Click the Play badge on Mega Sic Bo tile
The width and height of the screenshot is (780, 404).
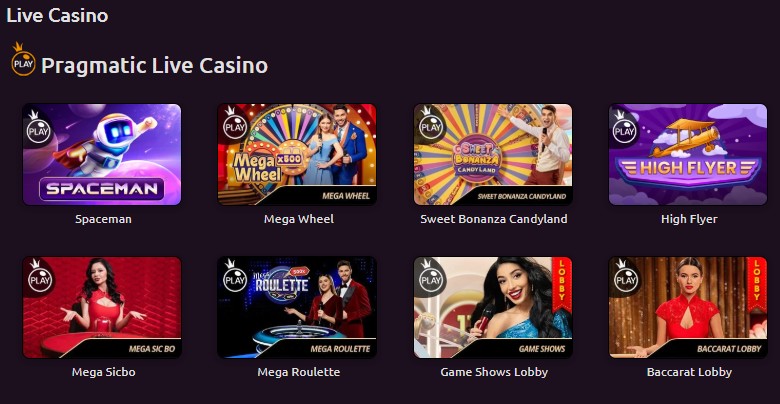38,277
